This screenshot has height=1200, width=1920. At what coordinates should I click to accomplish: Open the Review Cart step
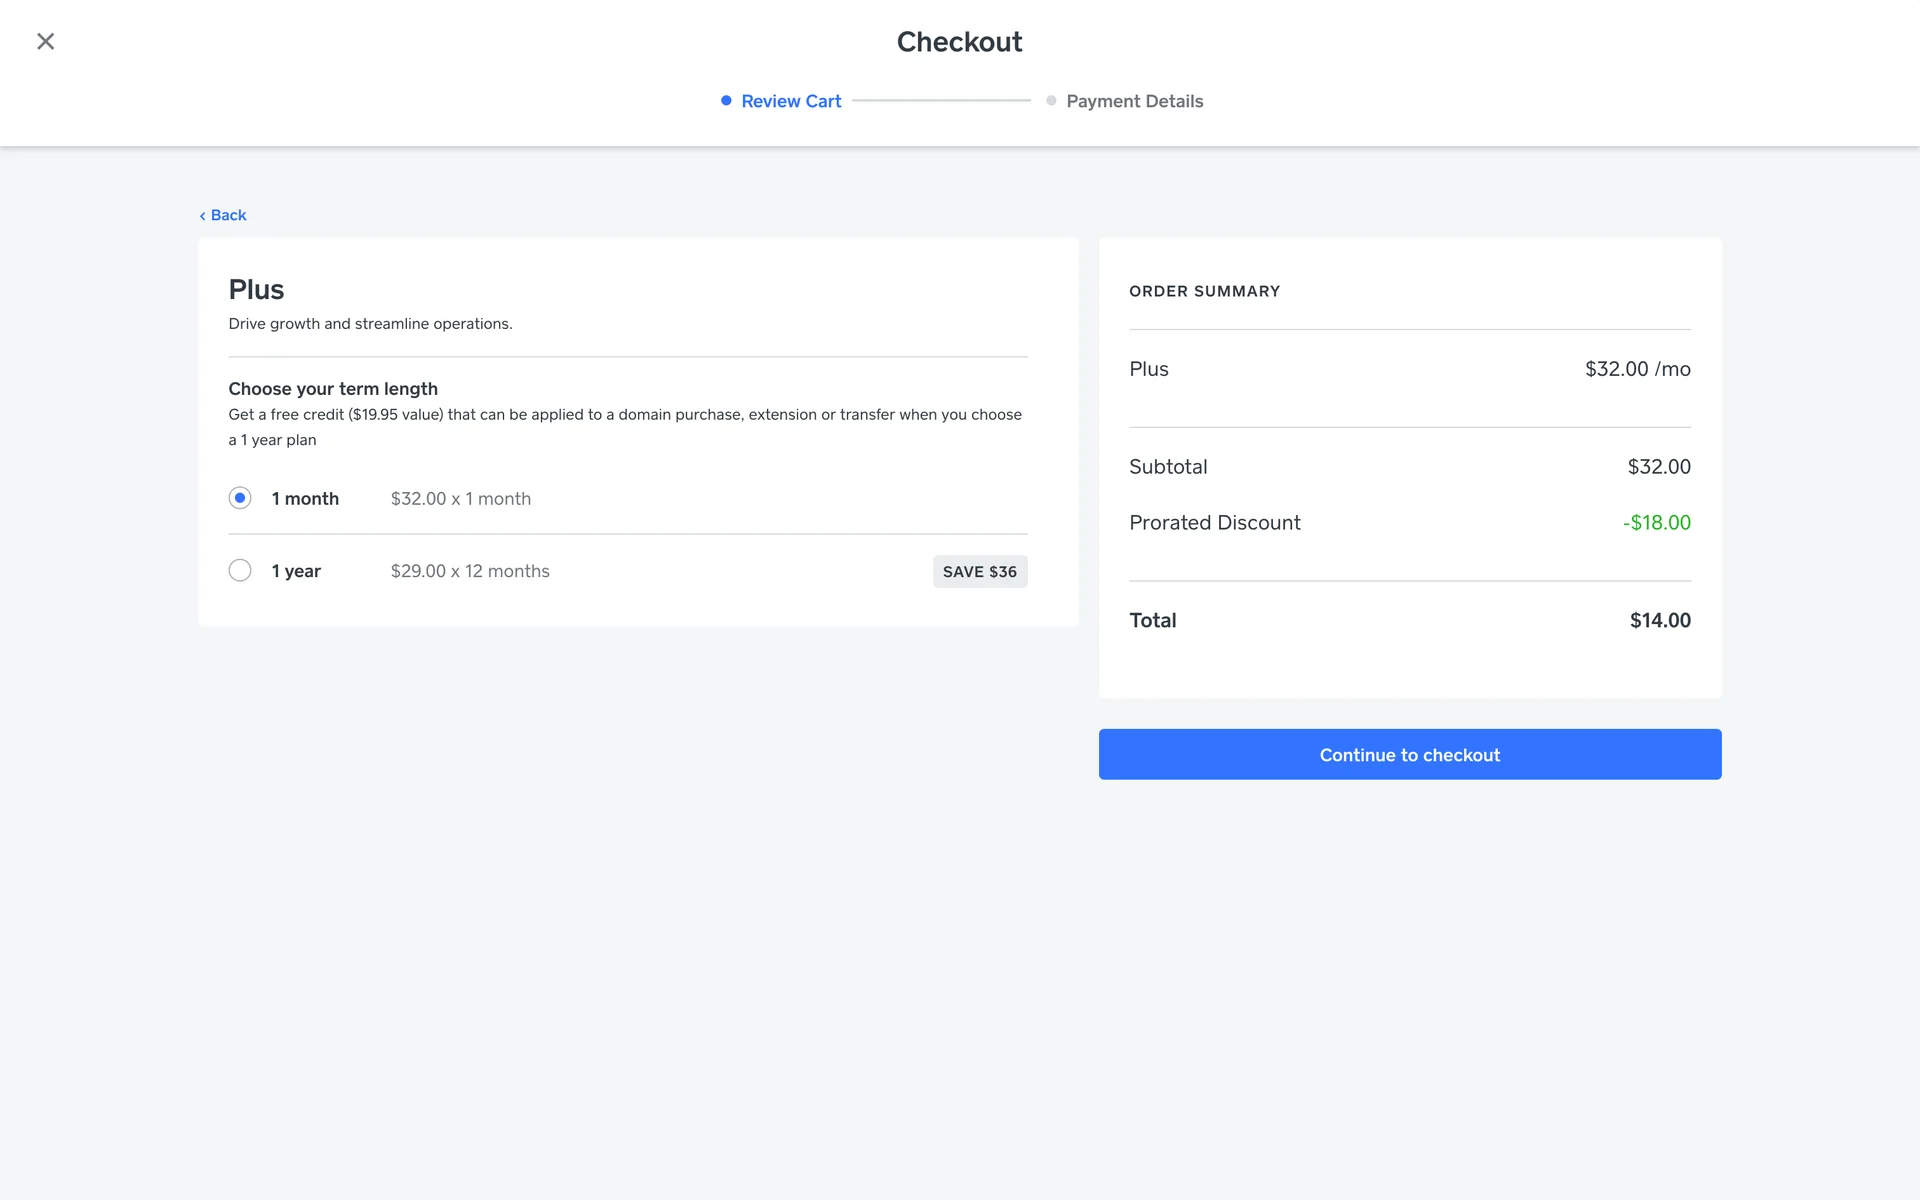[x=791, y=101]
